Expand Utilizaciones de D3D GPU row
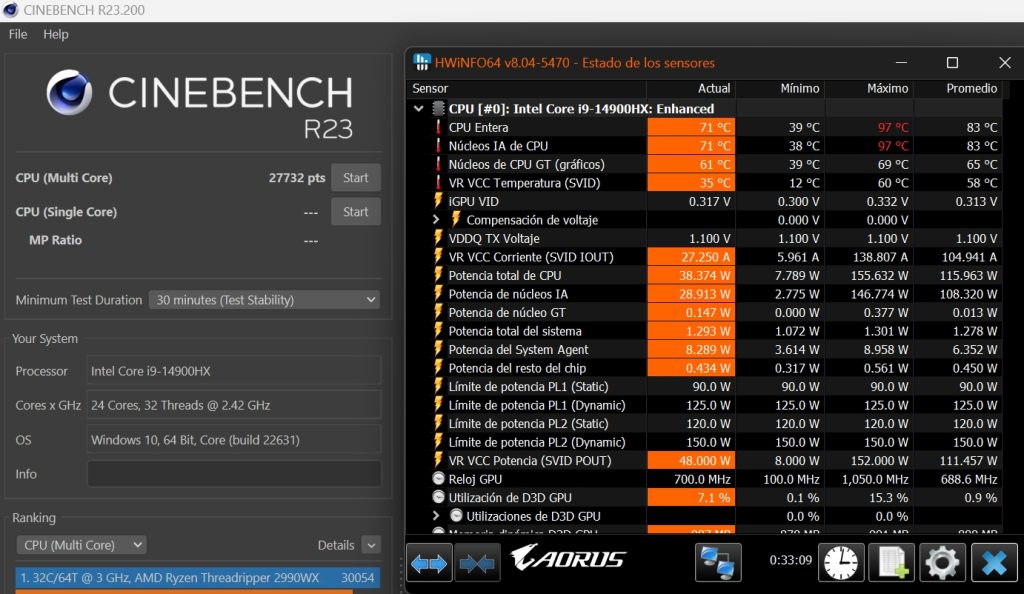Viewport: 1024px width, 594px height. tap(436, 516)
